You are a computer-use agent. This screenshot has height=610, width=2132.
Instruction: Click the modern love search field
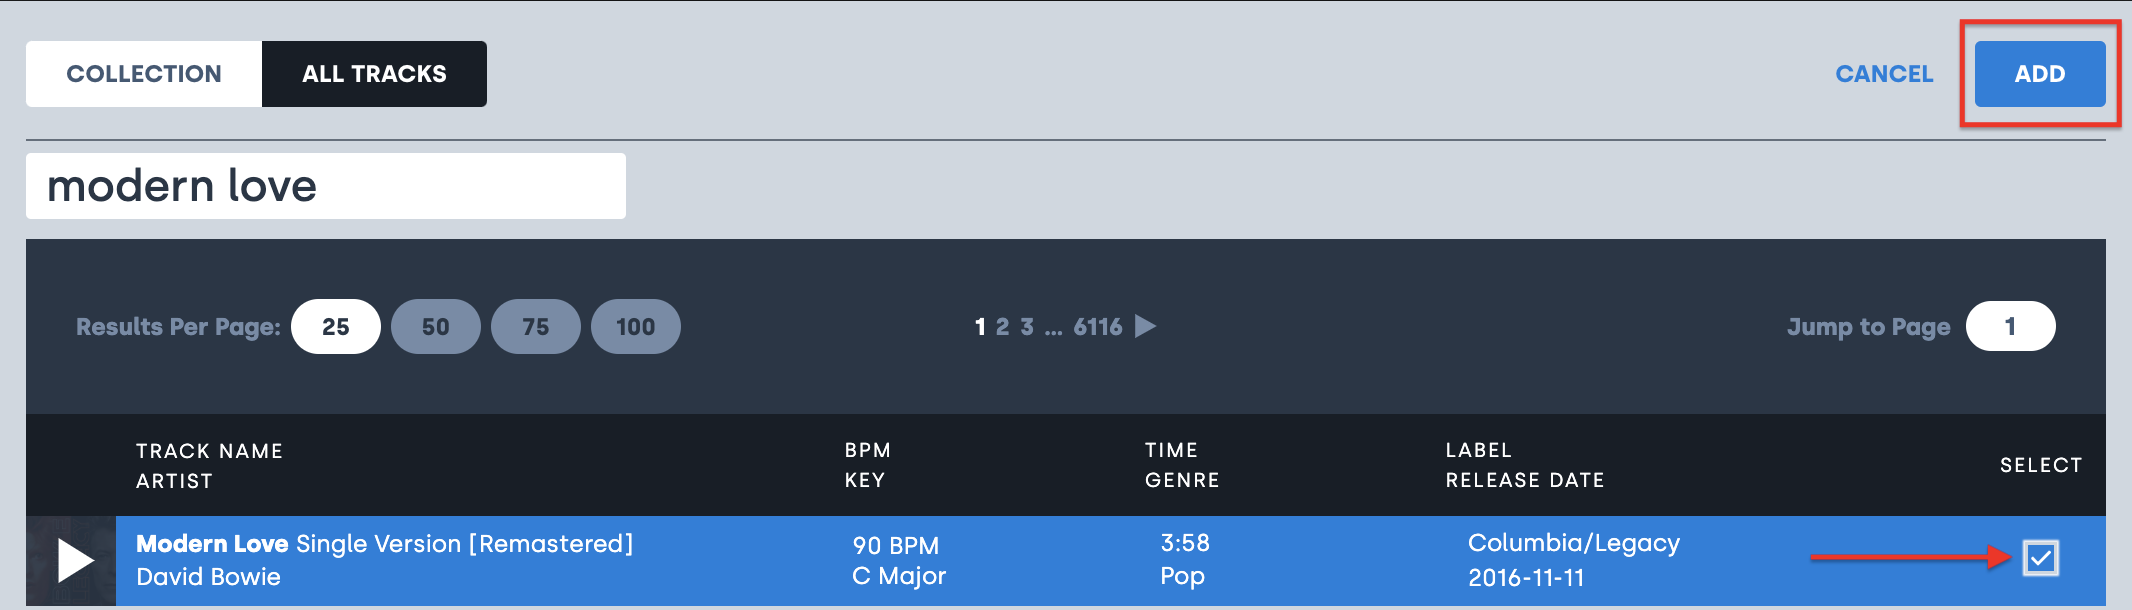(x=326, y=186)
